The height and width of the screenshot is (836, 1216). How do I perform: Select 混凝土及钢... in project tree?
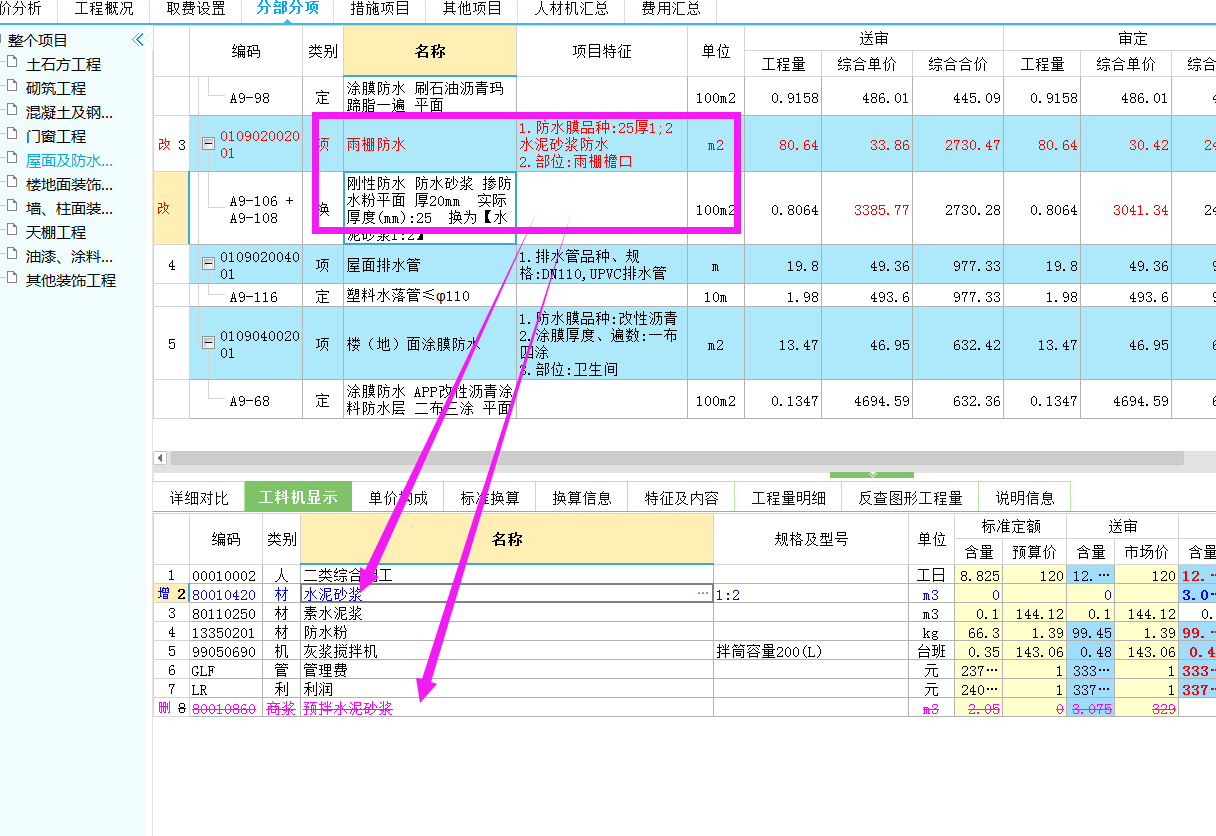click(x=69, y=112)
